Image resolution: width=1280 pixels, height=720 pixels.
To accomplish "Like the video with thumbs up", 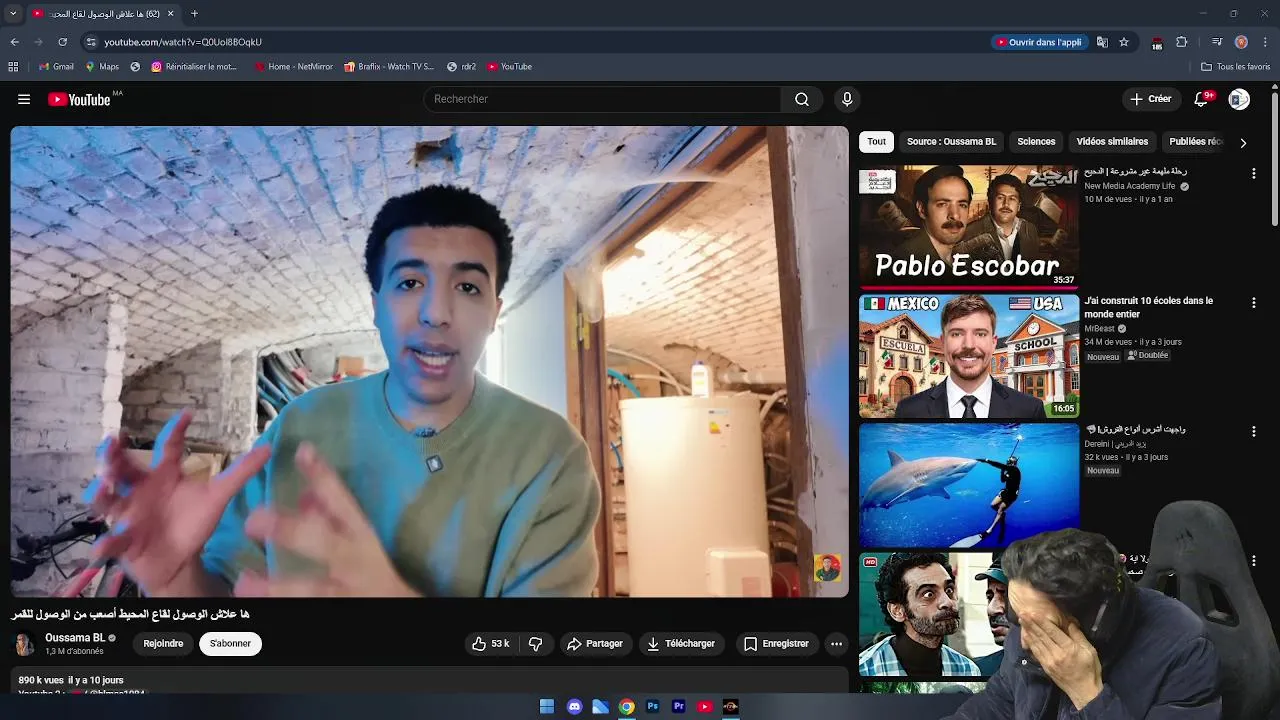I will pos(491,644).
